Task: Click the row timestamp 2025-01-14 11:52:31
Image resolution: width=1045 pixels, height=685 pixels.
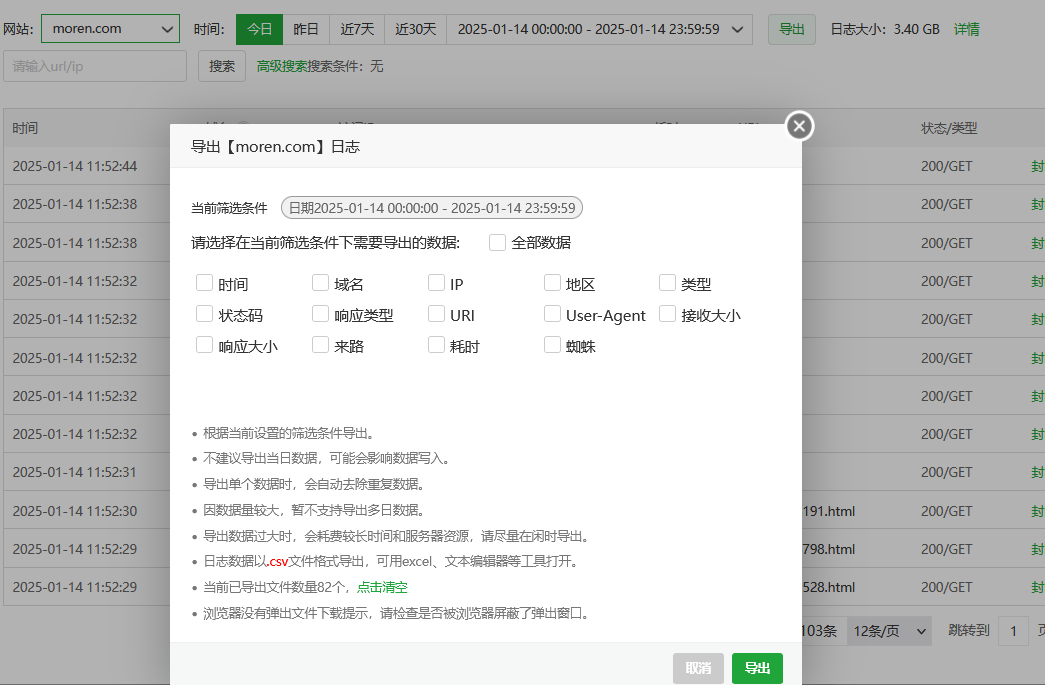Action: tap(75, 472)
